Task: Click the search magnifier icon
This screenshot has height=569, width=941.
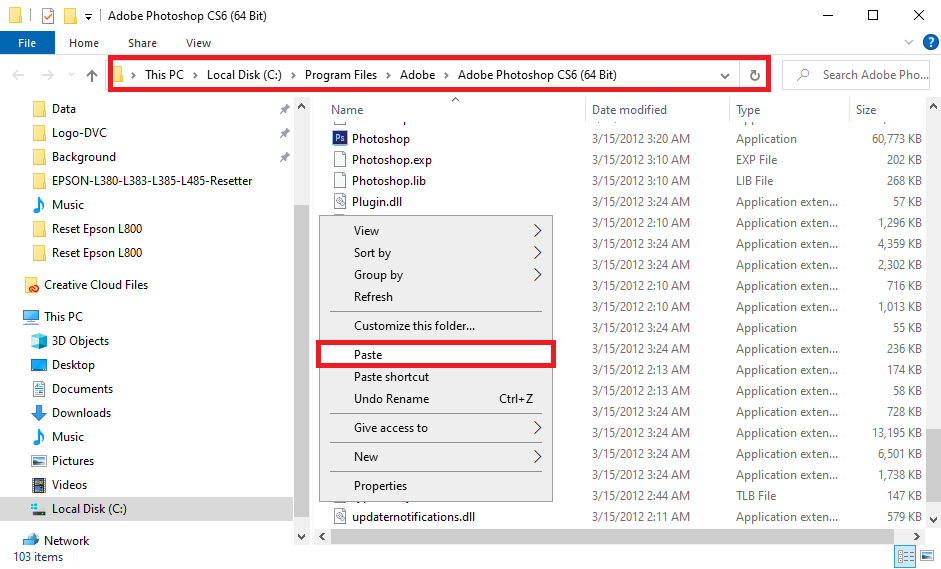Action: [802, 74]
